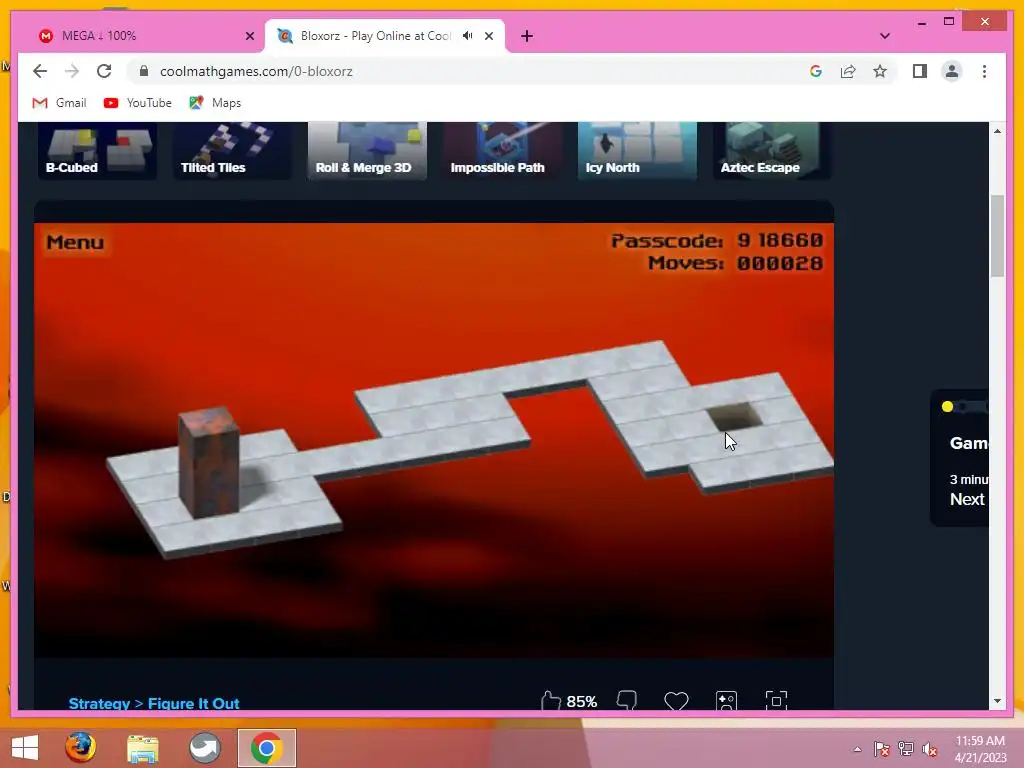
Task: Open the Strategy category link
Action: coord(99,703)
